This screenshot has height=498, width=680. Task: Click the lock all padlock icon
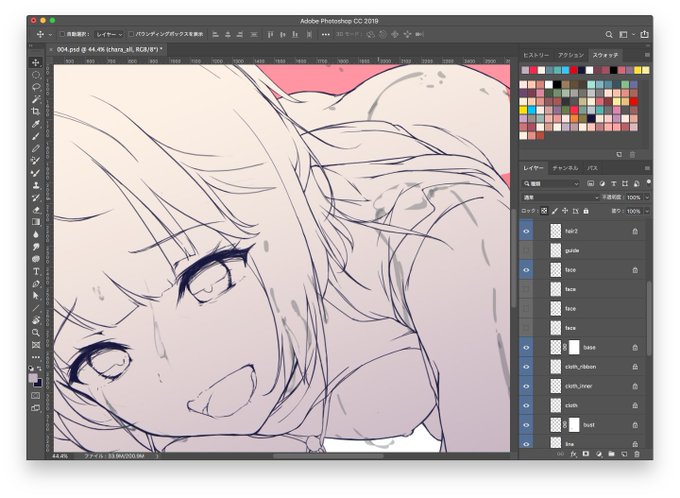(x=586, y=211)
